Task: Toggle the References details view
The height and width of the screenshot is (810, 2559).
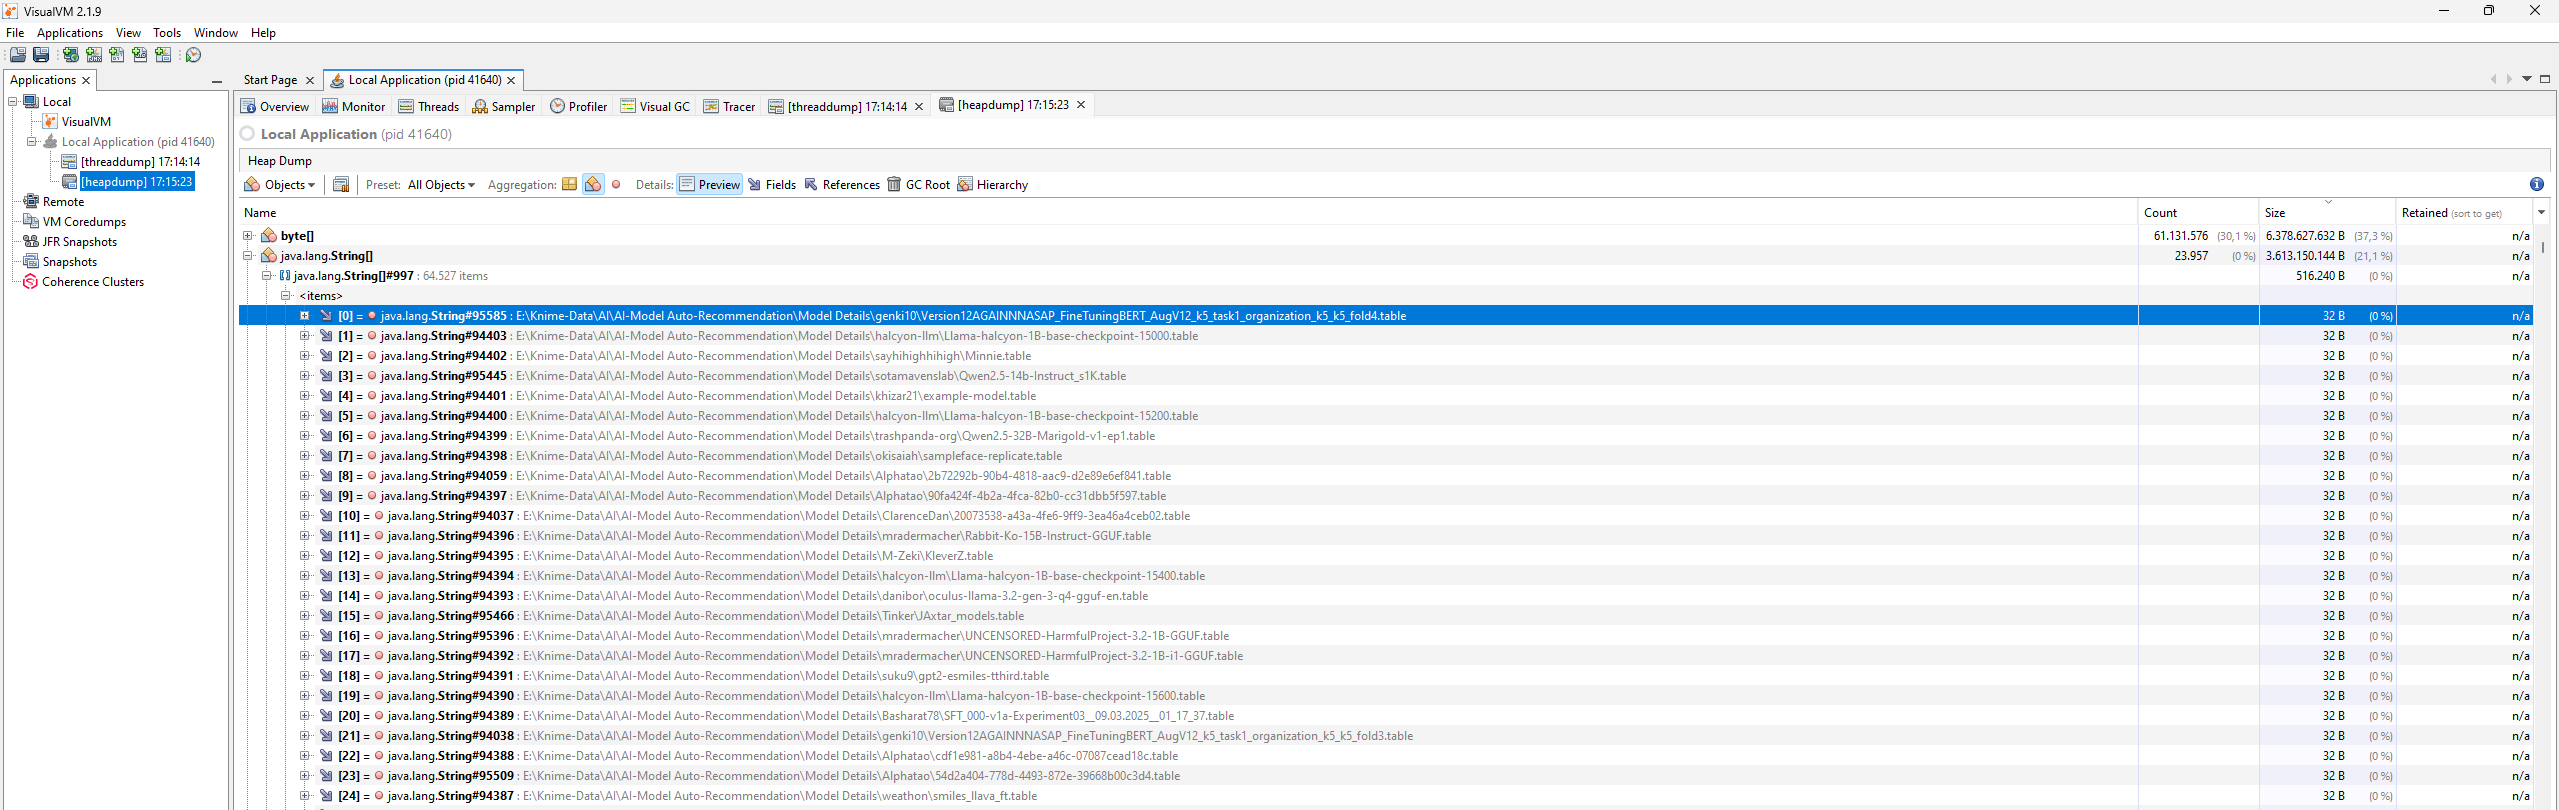Action: tap(842, 185)
